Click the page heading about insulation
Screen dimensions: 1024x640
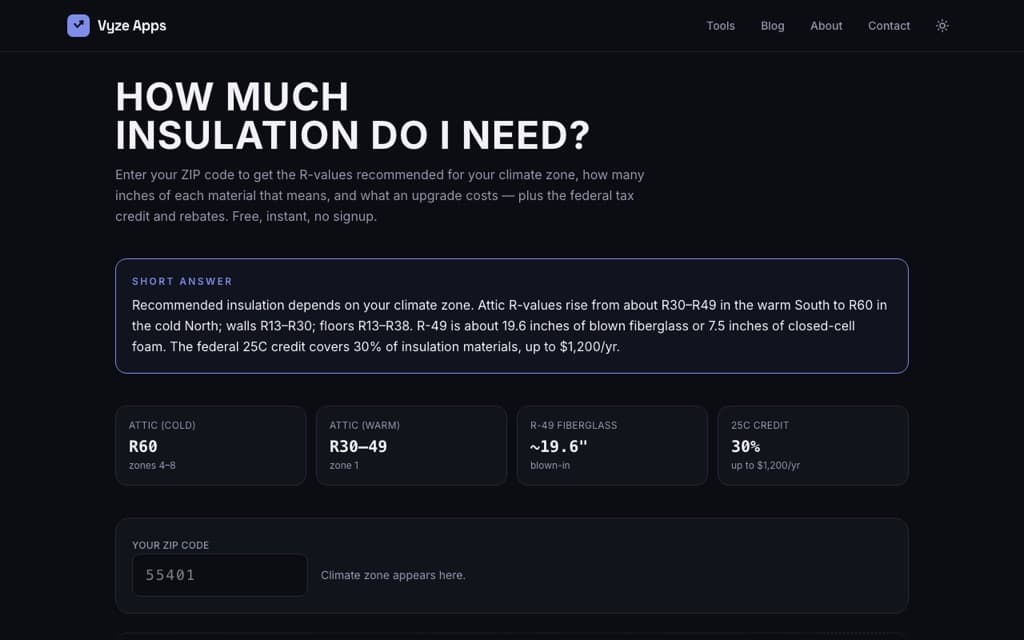click(x=353, y=116)
